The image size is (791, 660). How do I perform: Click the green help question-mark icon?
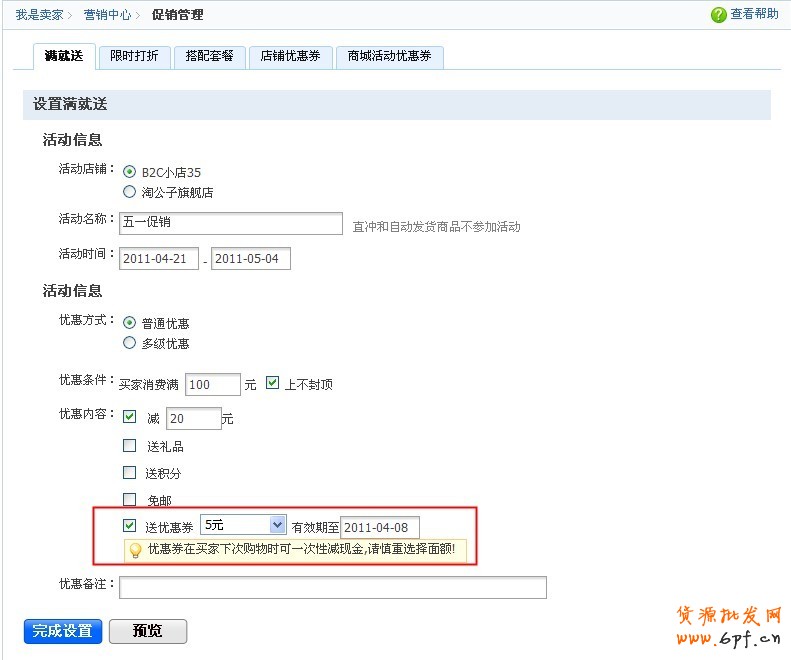pos(718,15)
